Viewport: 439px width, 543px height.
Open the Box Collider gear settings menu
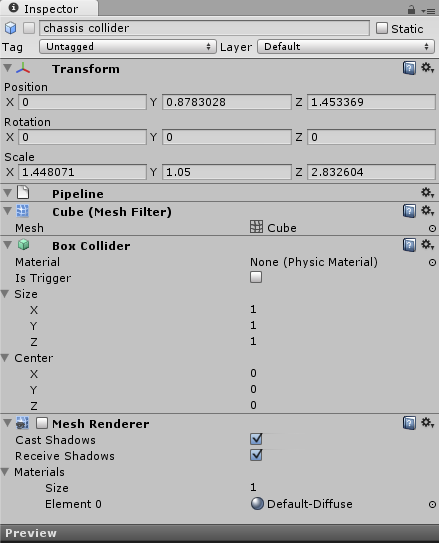427,245
